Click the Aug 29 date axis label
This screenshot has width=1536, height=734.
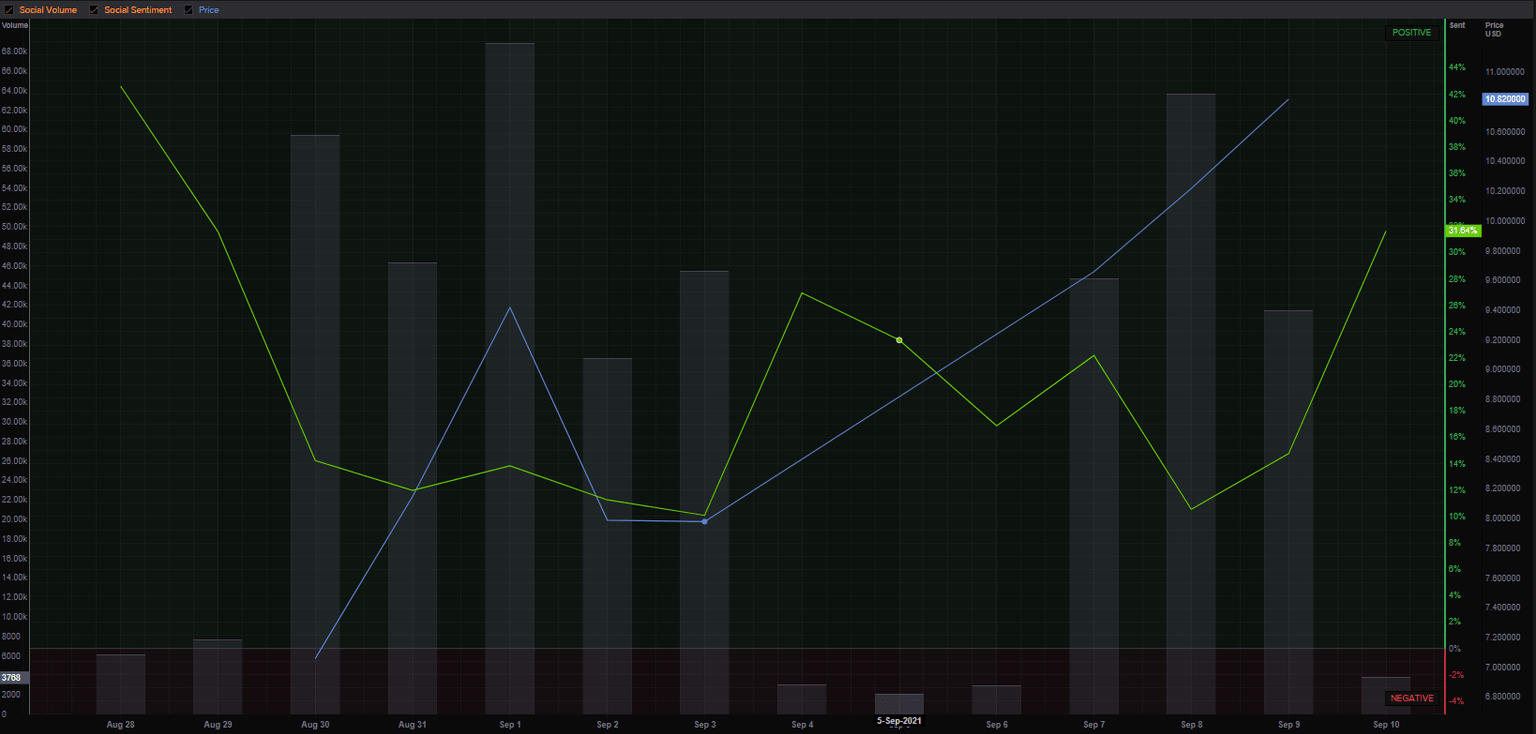[x=218, y=724]
